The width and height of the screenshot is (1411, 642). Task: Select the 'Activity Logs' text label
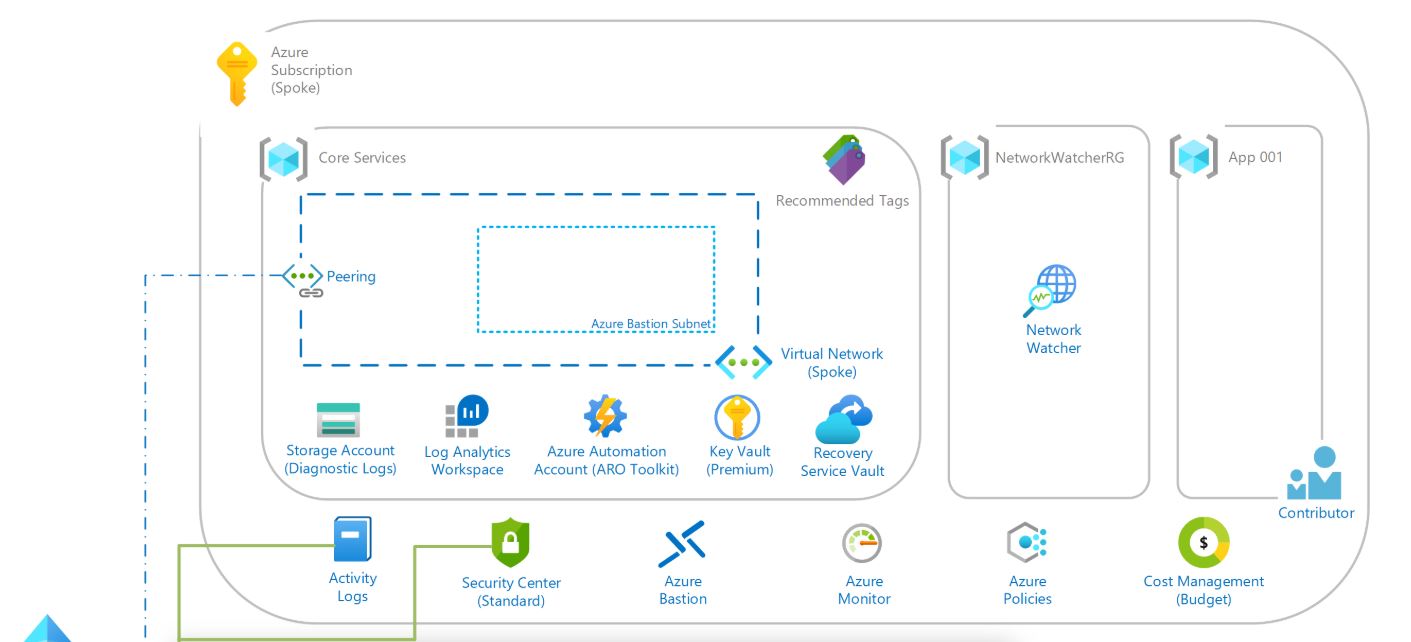pos(352,587)
